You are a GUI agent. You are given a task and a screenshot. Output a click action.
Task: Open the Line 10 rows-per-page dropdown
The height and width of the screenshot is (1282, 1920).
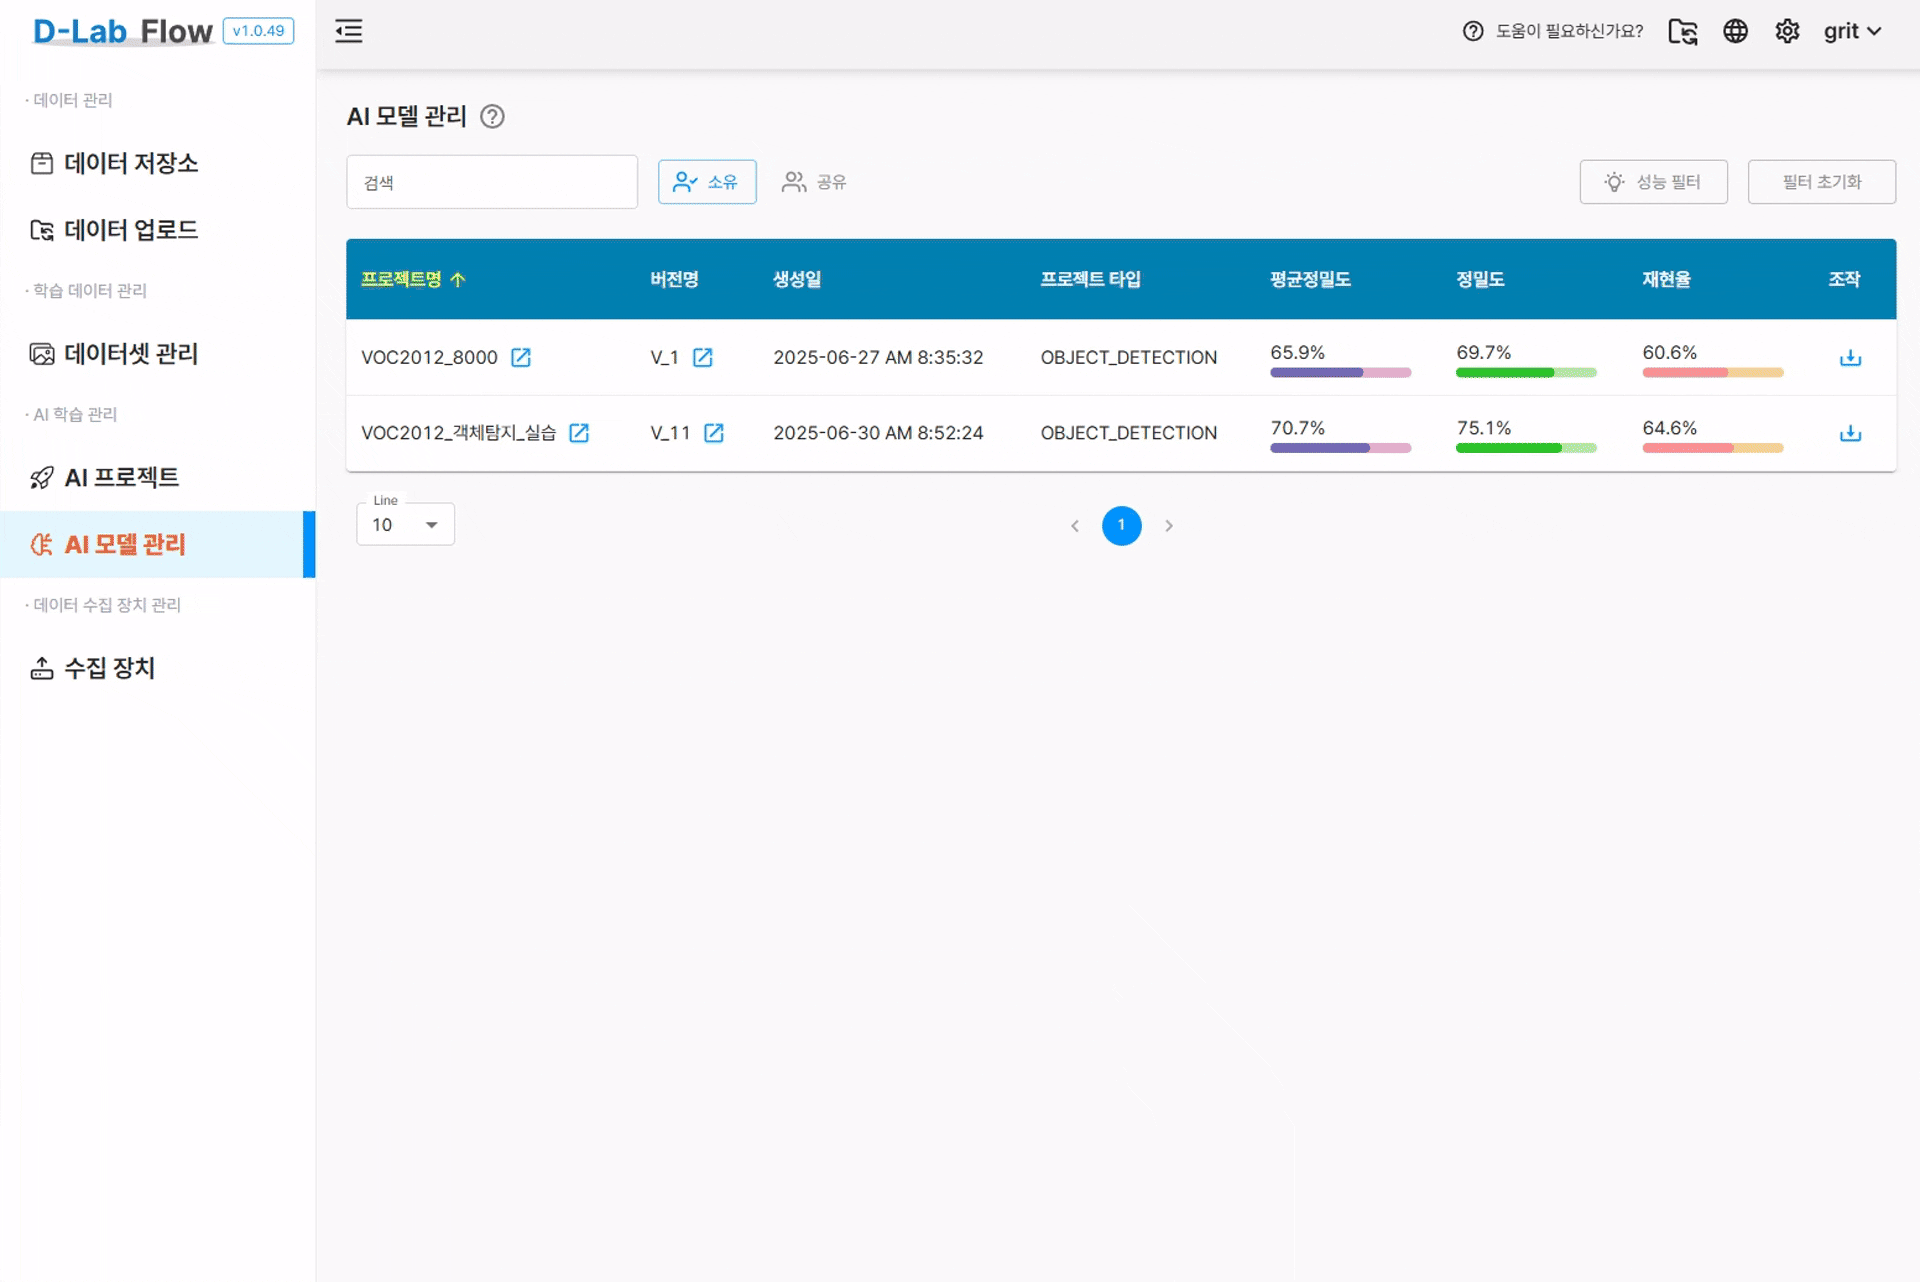pos(405,524)
